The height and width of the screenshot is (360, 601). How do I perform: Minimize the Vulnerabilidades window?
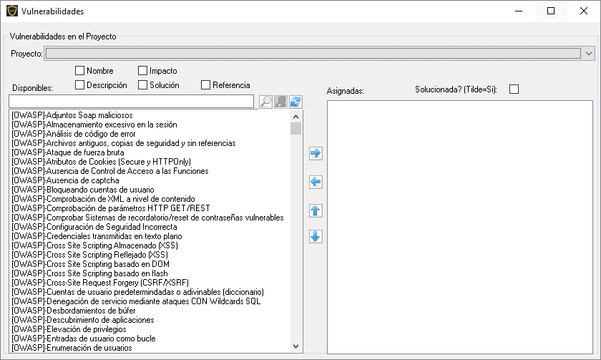tap(519, 11)
